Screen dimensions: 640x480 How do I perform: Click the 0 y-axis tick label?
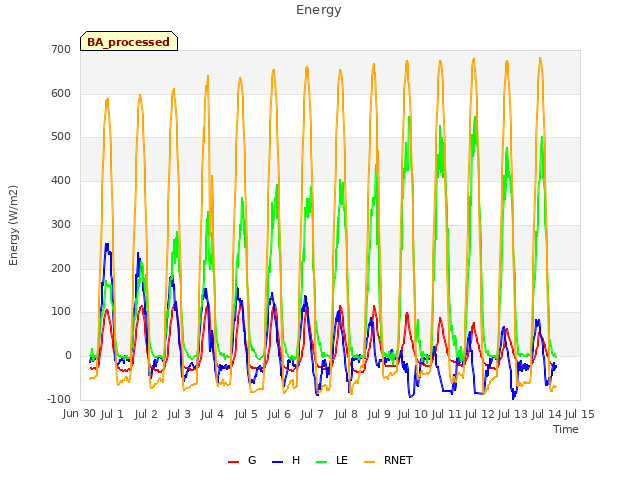click(68, 356)
